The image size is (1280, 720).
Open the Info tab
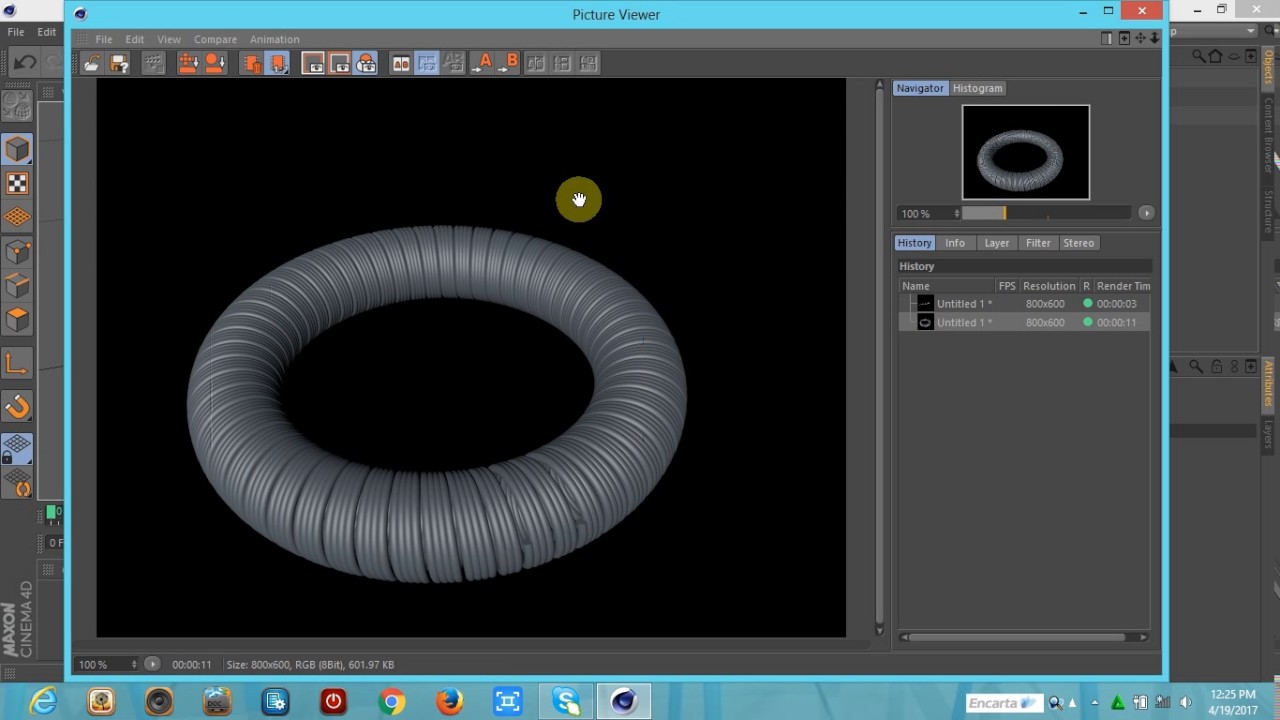tap(955, 243)
